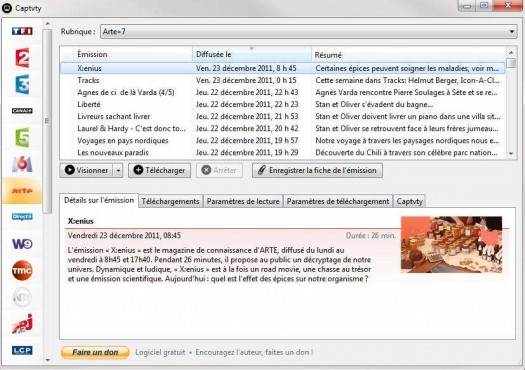Screen dimensions: 525x370
Task: Click the Télécharger button
Action: pos(159,170)
